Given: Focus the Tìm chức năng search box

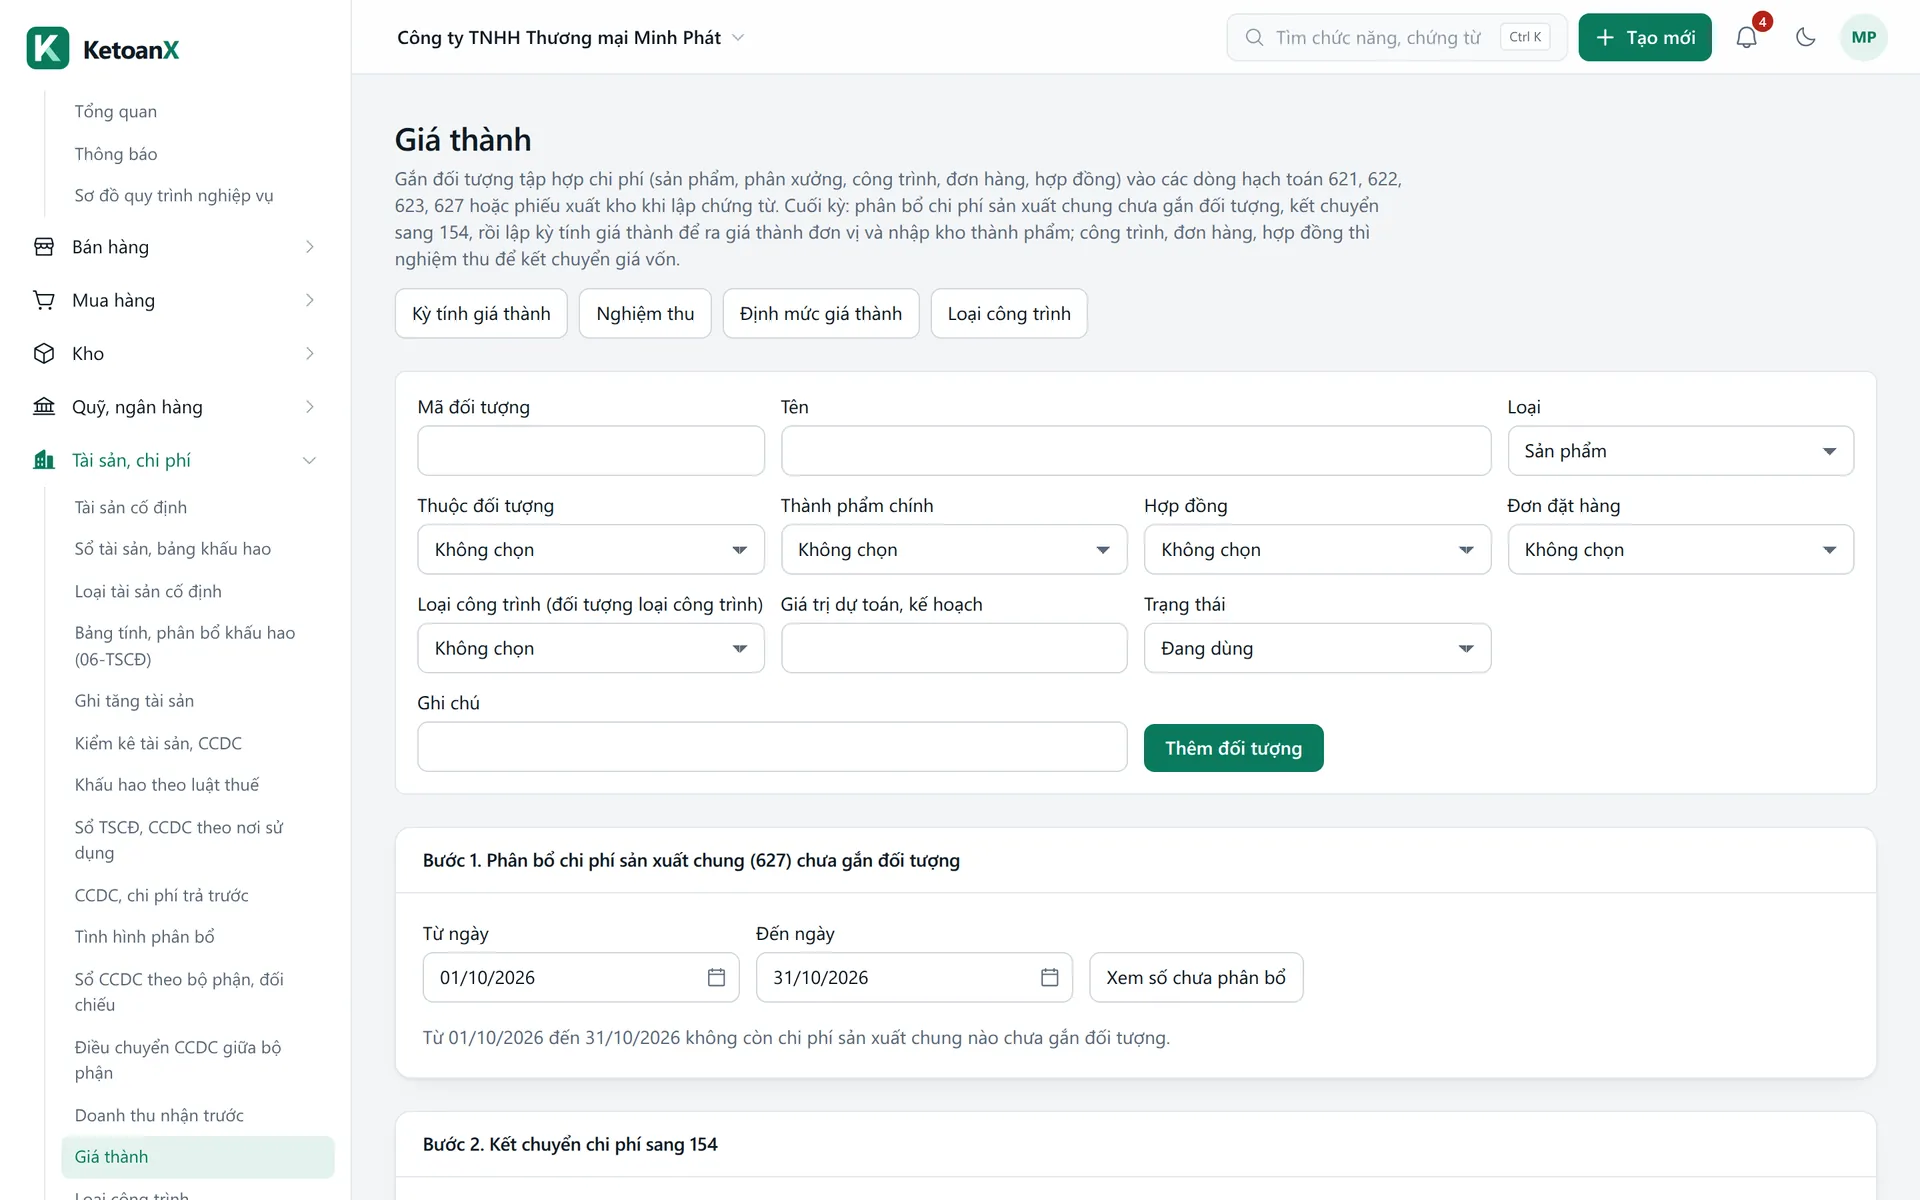Looking at the screenshot, I should point(1397,38).
